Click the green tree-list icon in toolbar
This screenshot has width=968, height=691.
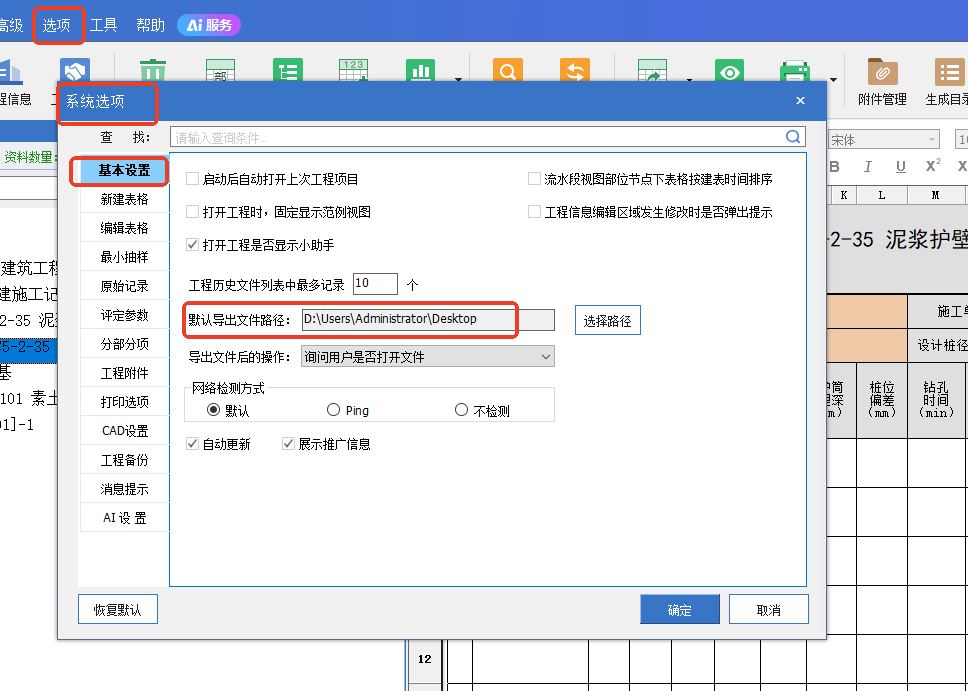288,70
